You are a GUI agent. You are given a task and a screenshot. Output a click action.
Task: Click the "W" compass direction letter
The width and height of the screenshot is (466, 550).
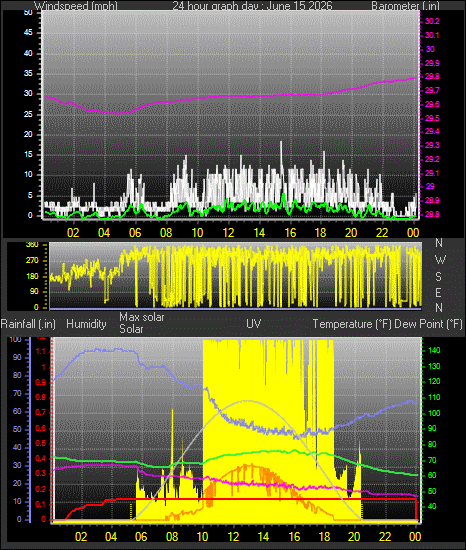(440, 260)
